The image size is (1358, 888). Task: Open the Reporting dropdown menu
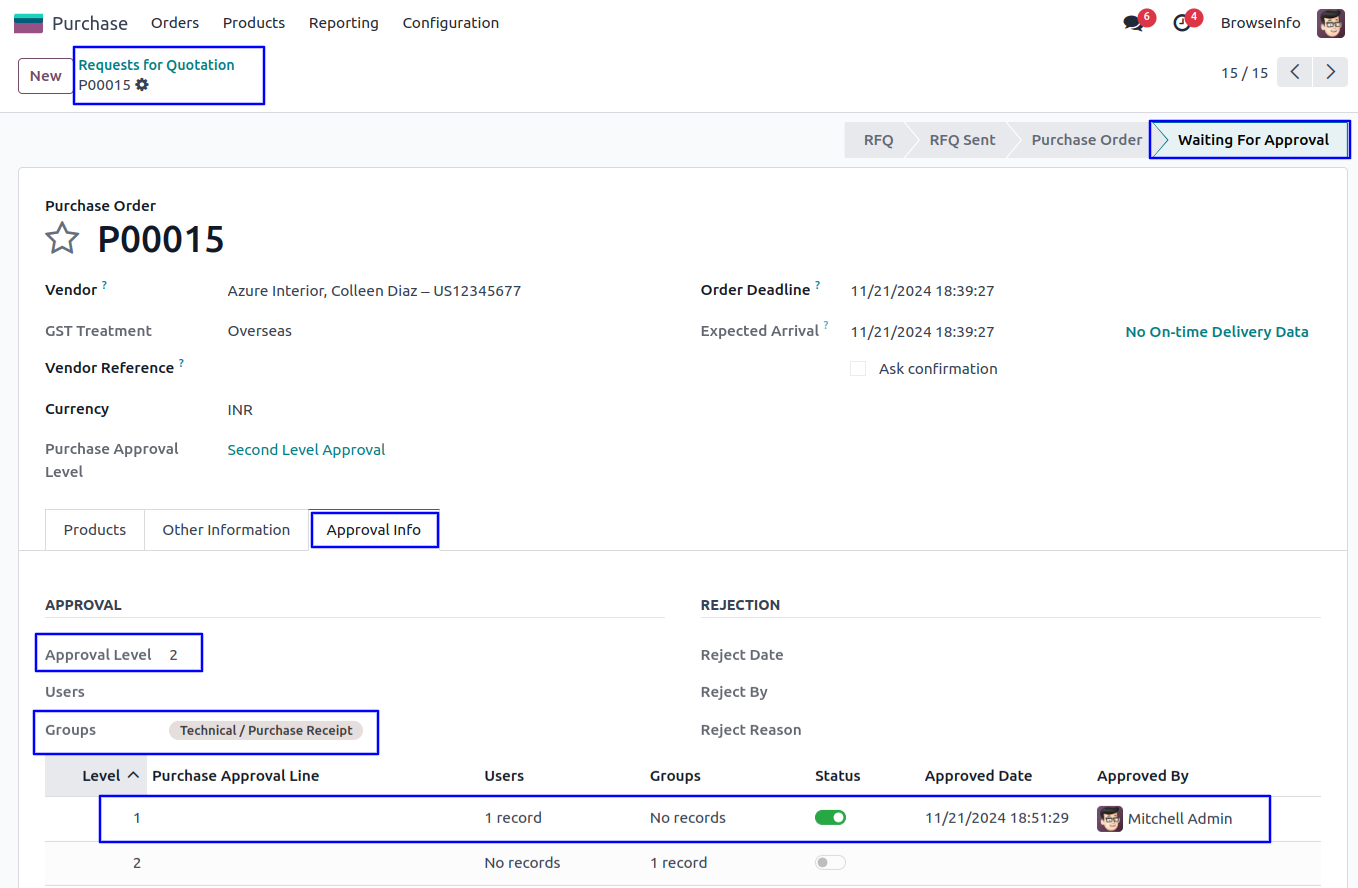(x=343, y=23)
